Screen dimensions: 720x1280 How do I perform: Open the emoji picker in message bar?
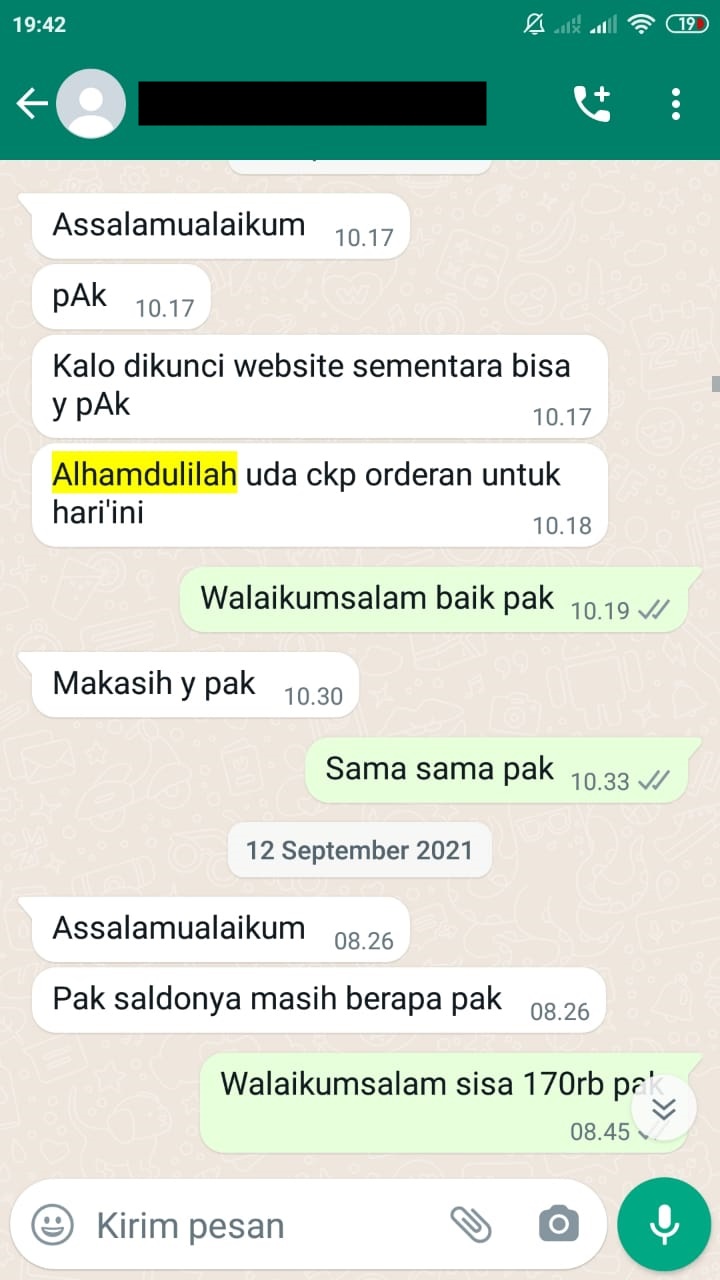click(x=53, y=1224)
